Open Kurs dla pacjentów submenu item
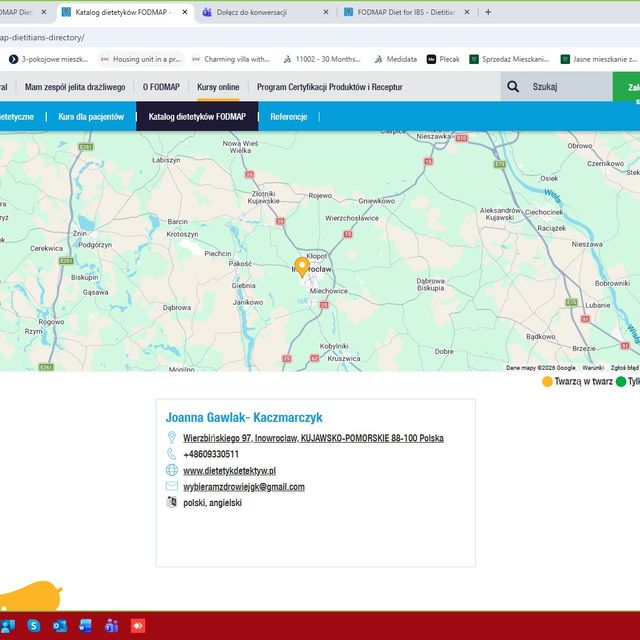Screen dimensions: 640x640 [91, 117]
